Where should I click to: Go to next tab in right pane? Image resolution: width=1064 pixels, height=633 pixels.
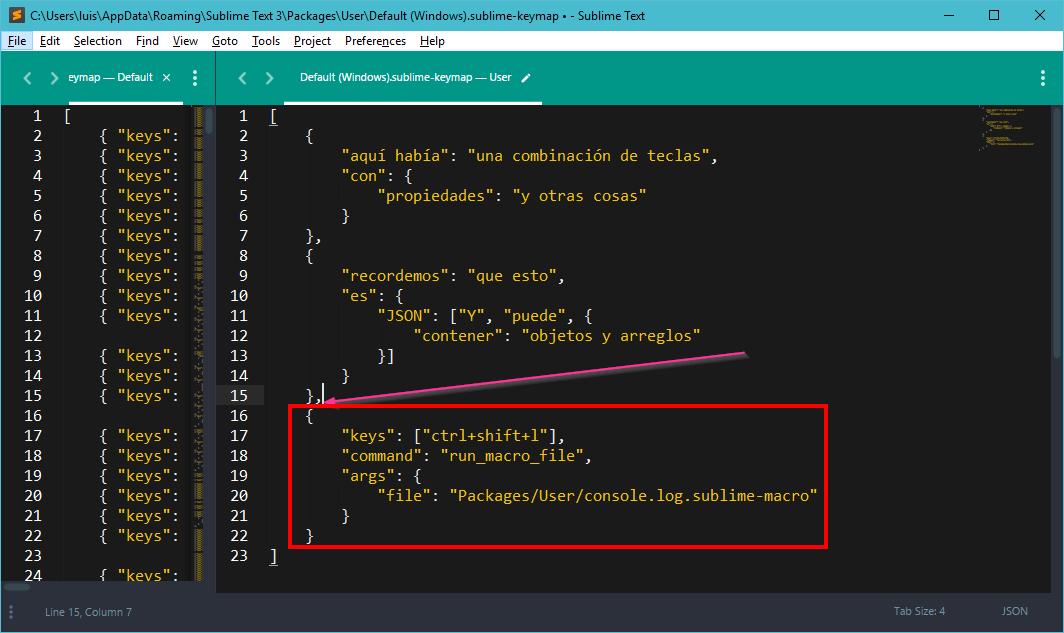point(269,78)
